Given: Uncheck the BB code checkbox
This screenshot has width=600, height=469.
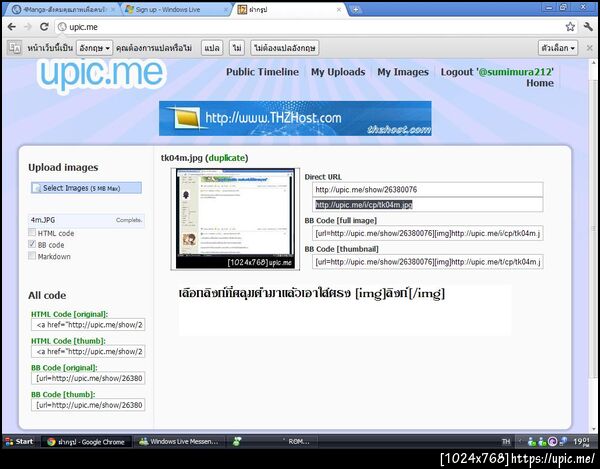Looking at the screenshot, I should point(32,244).
